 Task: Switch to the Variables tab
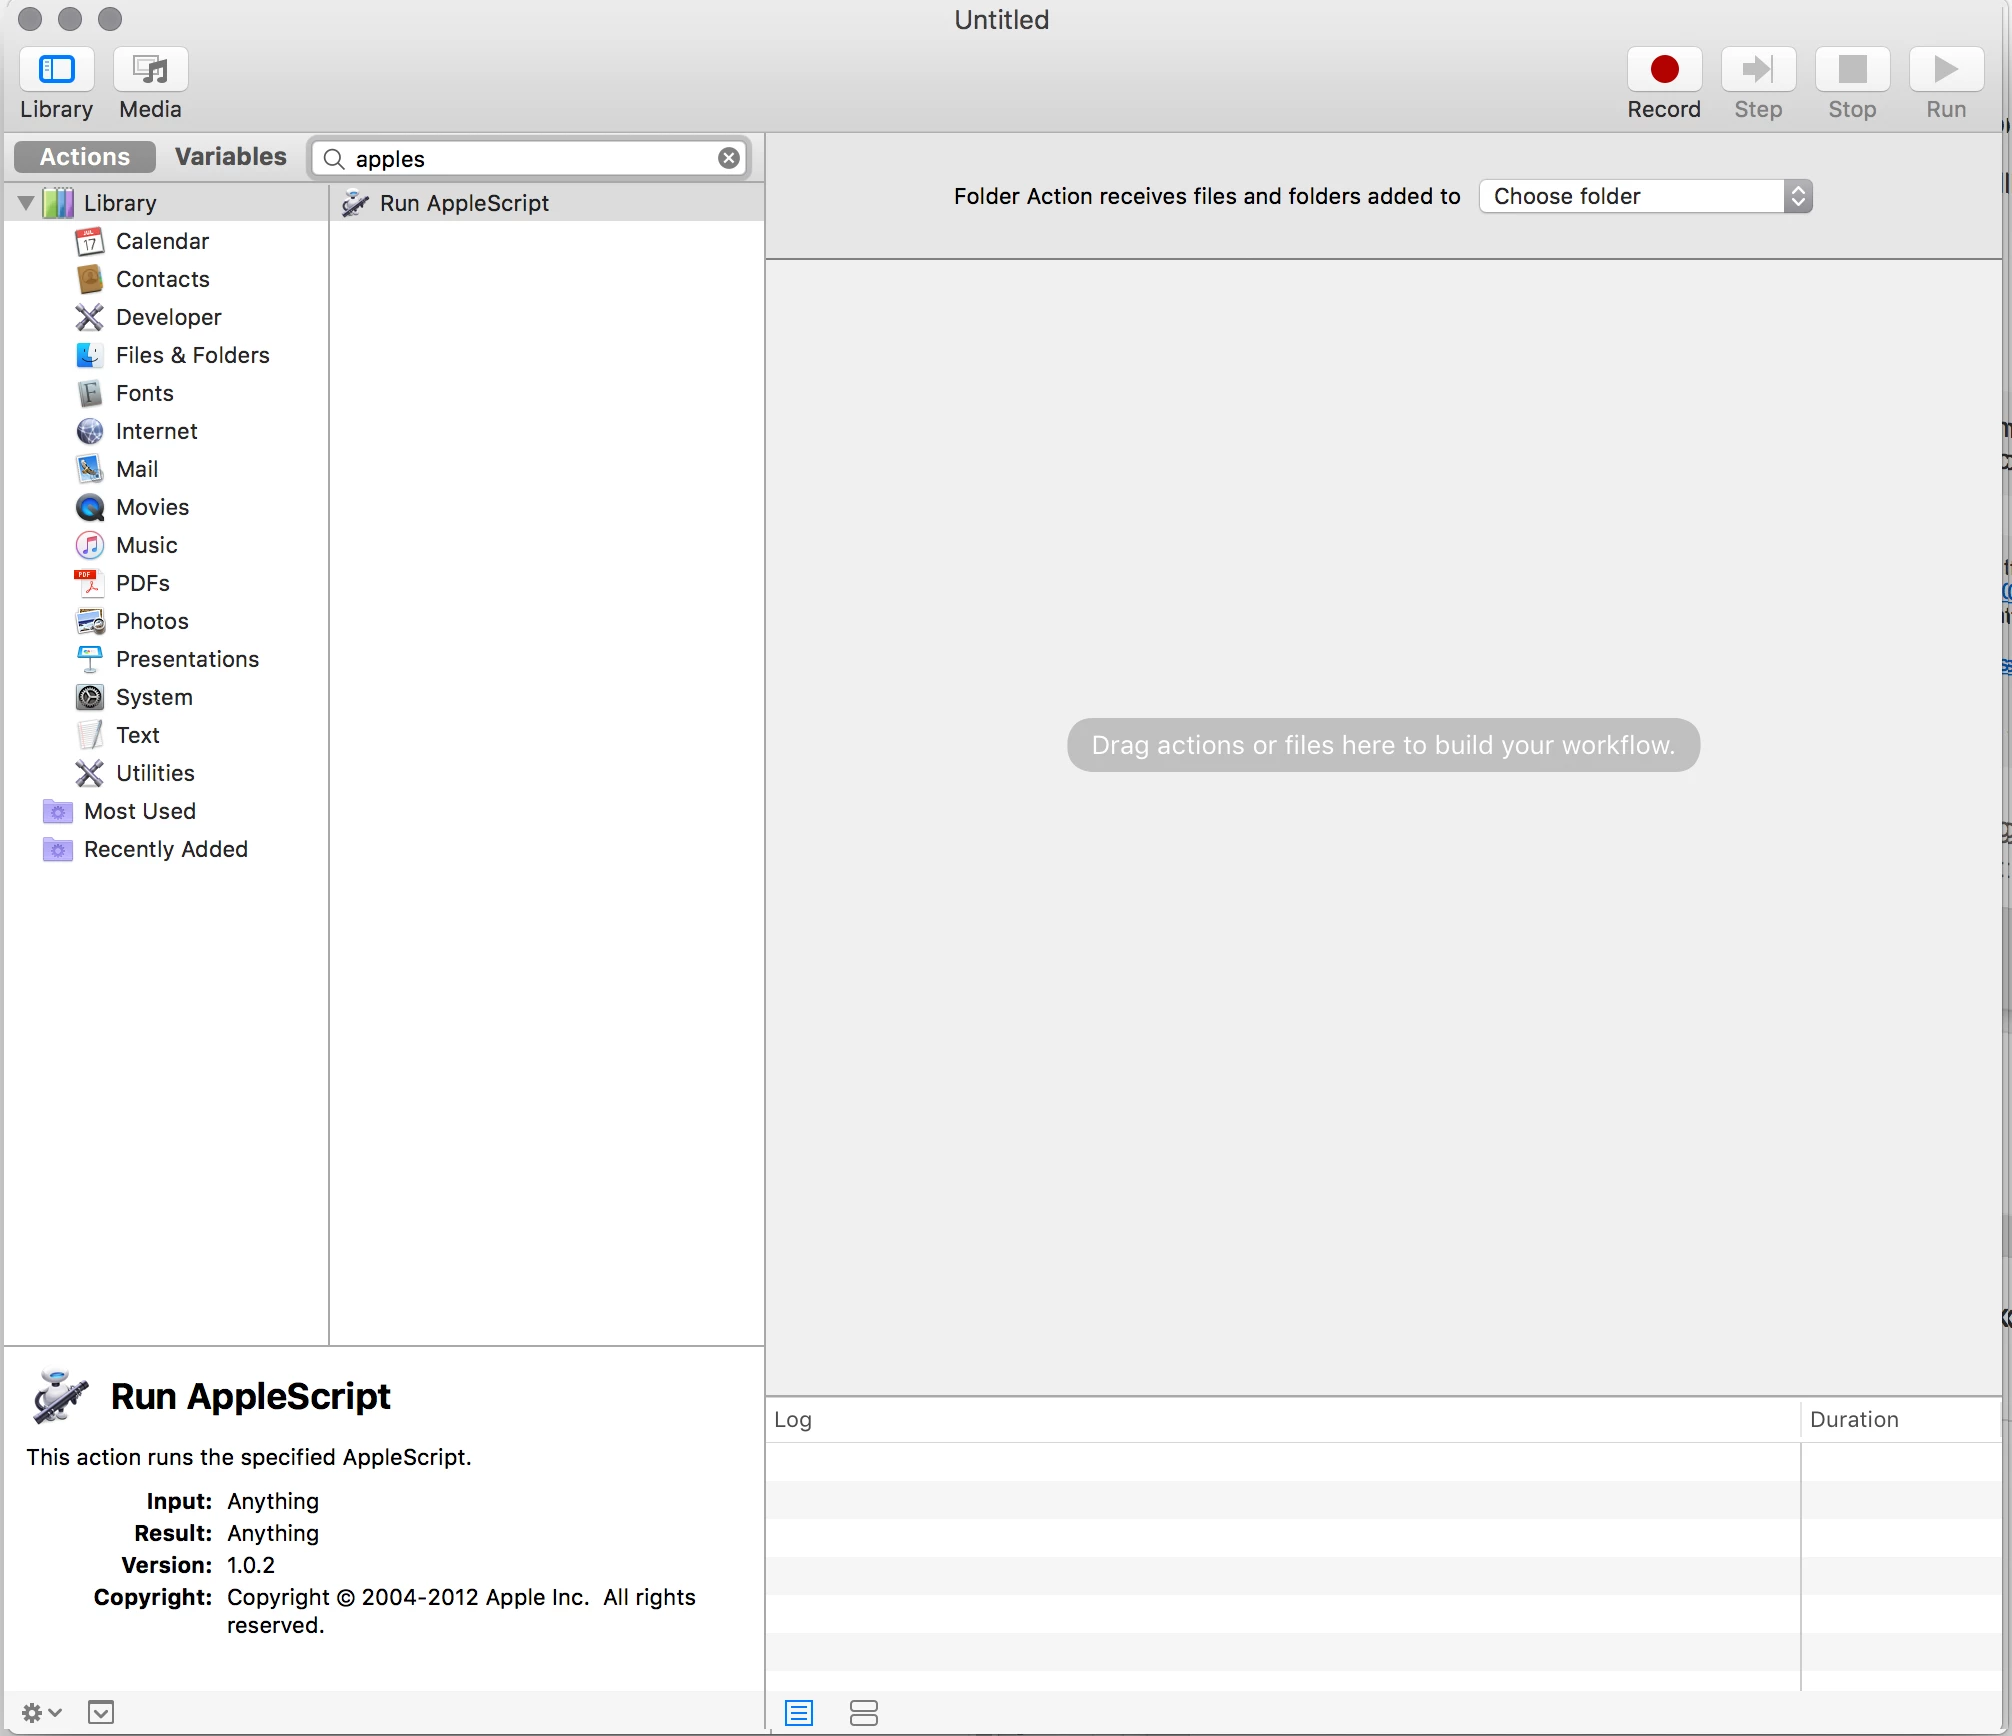pos(230,157)
